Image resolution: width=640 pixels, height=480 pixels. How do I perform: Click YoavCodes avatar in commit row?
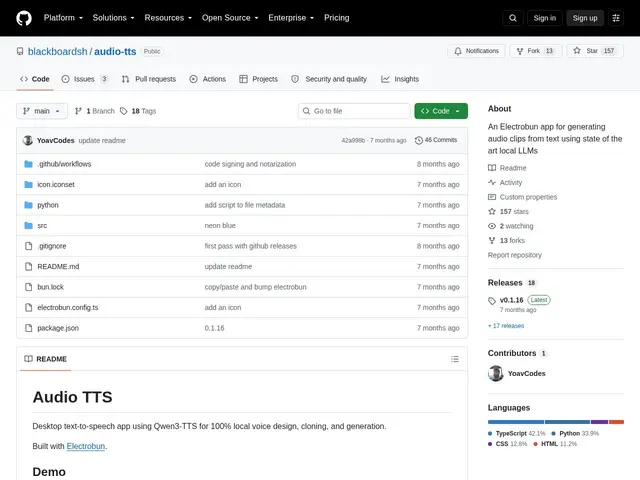click(28, 140)
